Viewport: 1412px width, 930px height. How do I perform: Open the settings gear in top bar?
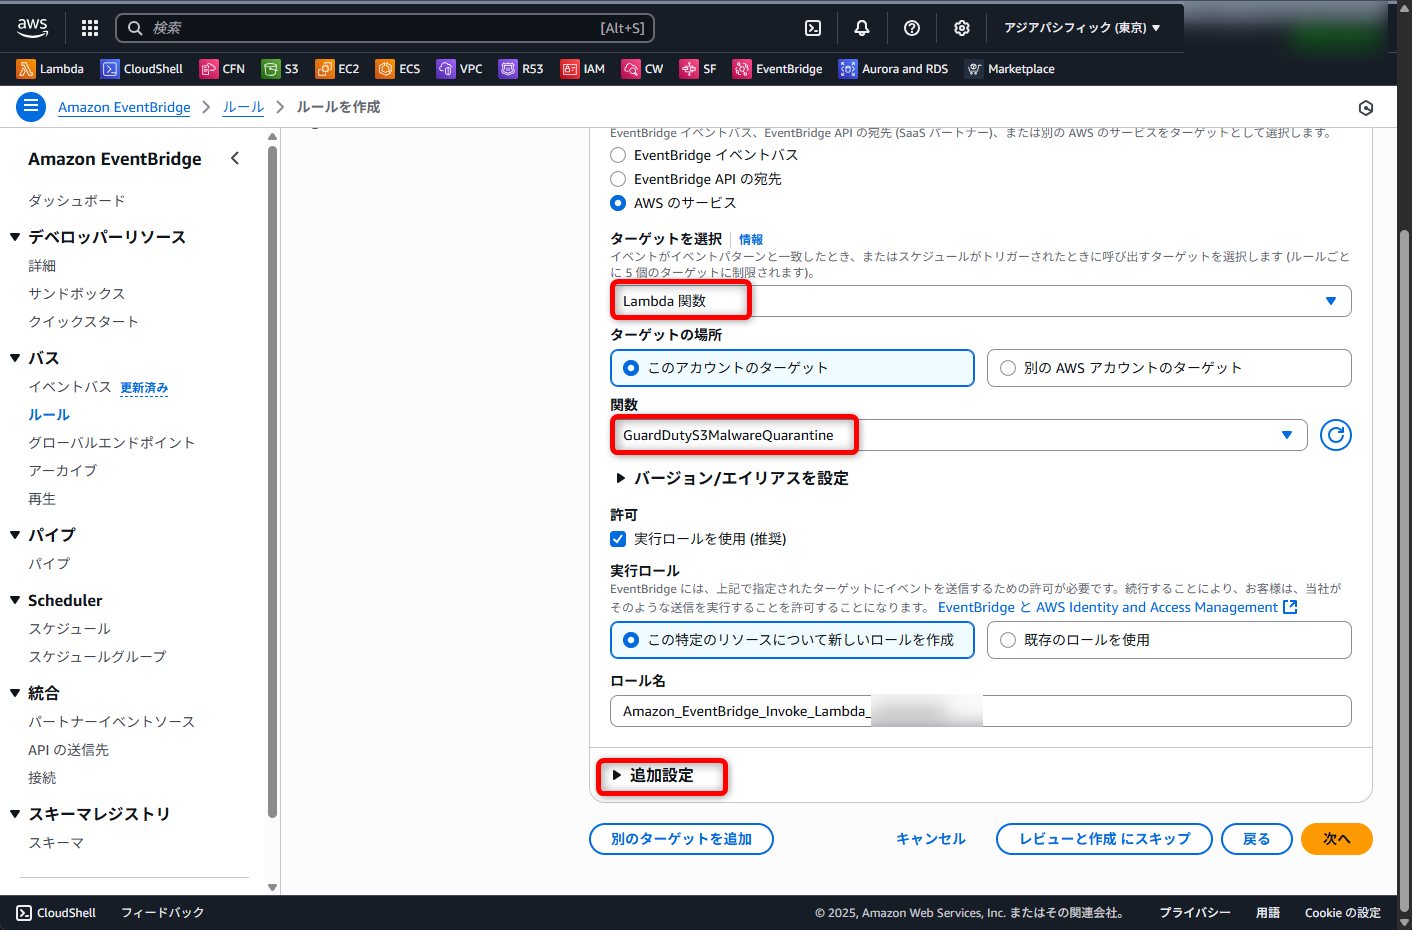(x=962, y=28)
